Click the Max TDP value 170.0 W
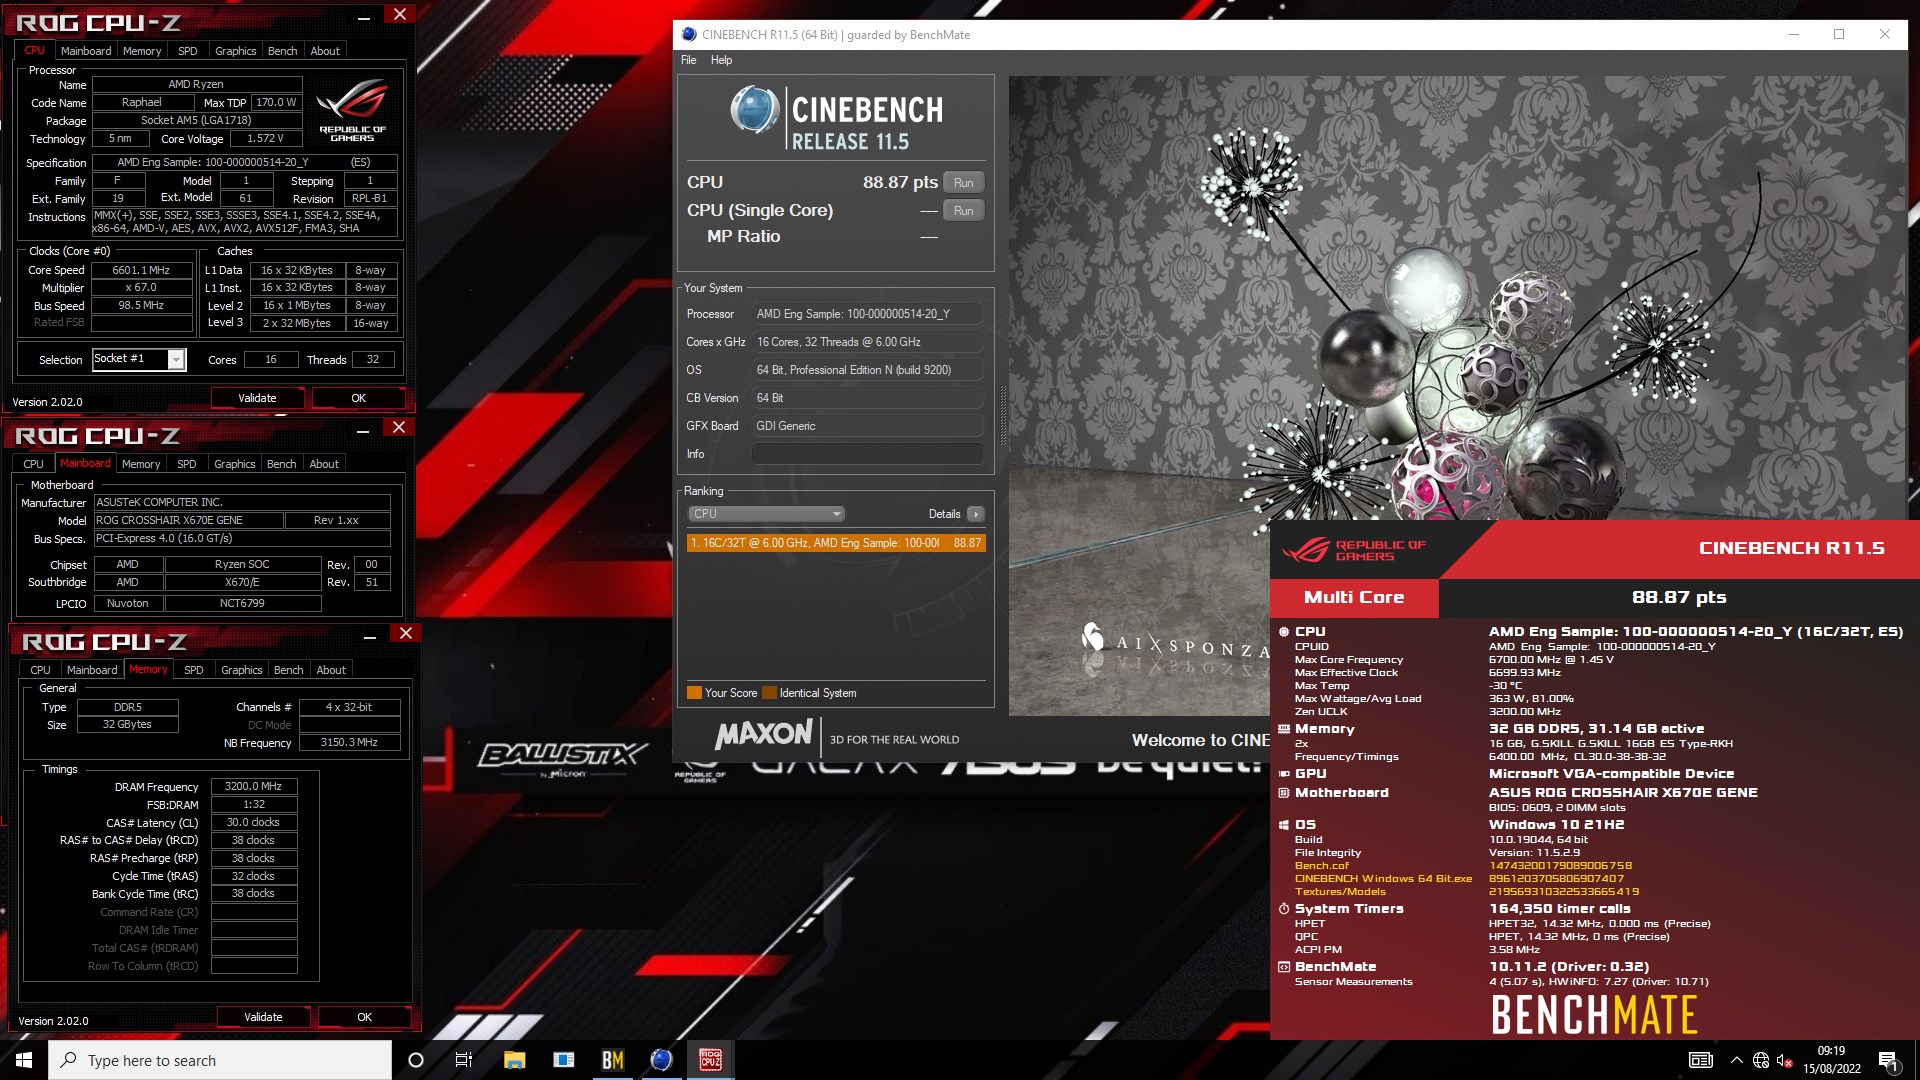This screenshot has height=1080, width=1920. click(x=277, y=103)
